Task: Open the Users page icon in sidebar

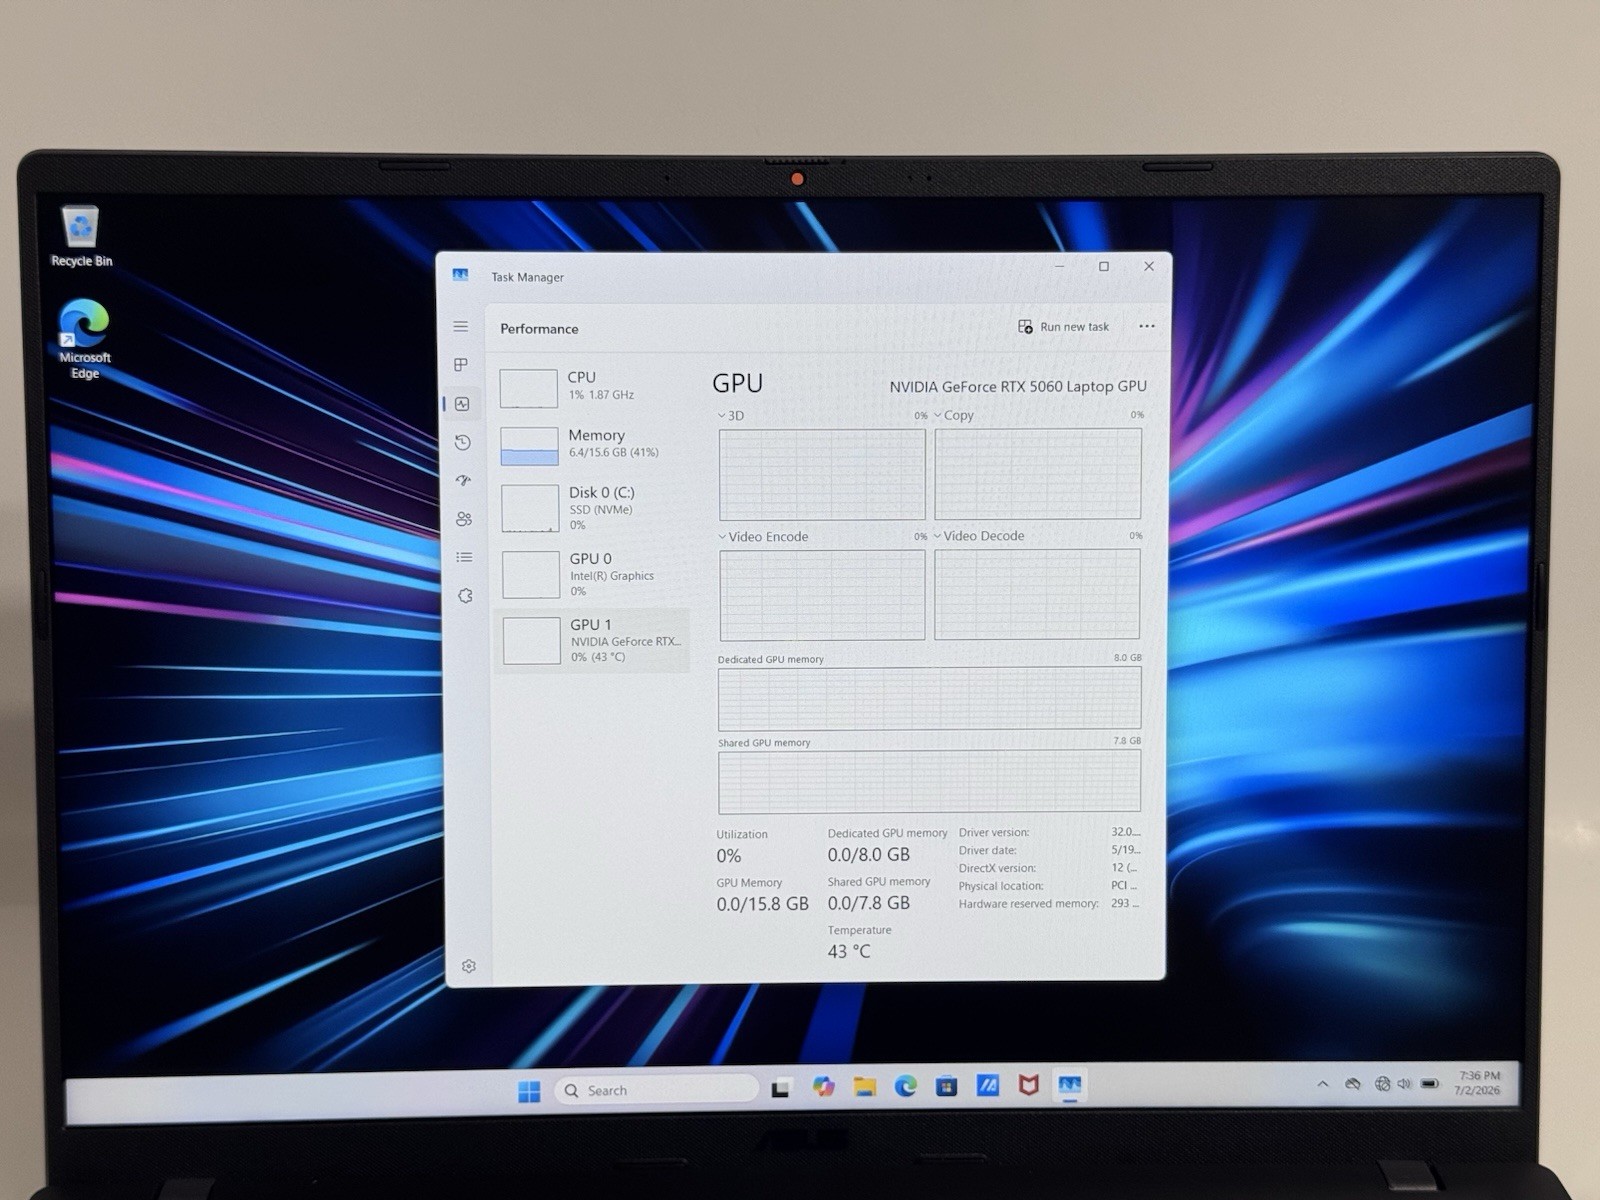Action: tap(464, 519)
